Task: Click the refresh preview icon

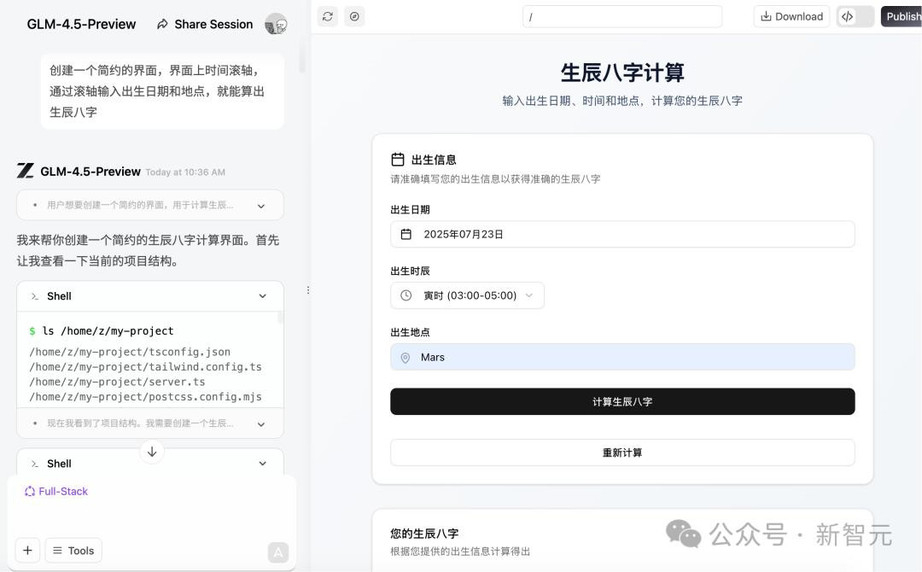Action: coord(328,16)
